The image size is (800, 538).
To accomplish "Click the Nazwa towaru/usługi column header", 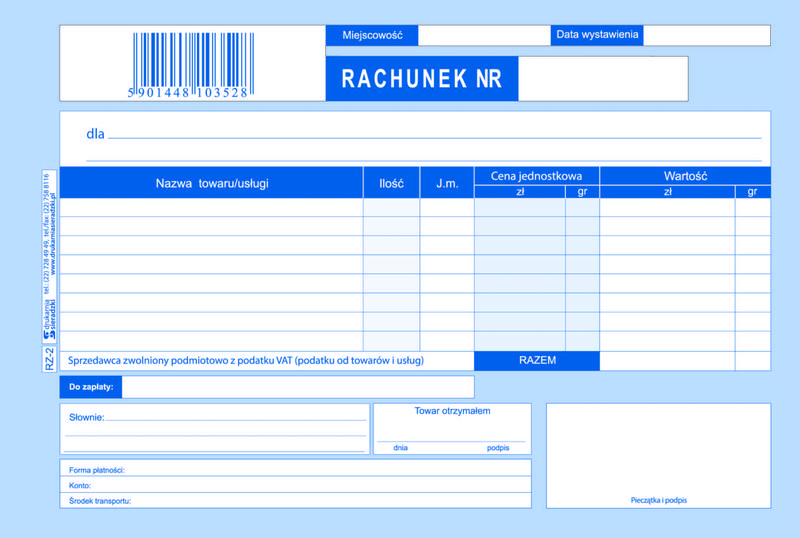I will [x=212, y=183].
